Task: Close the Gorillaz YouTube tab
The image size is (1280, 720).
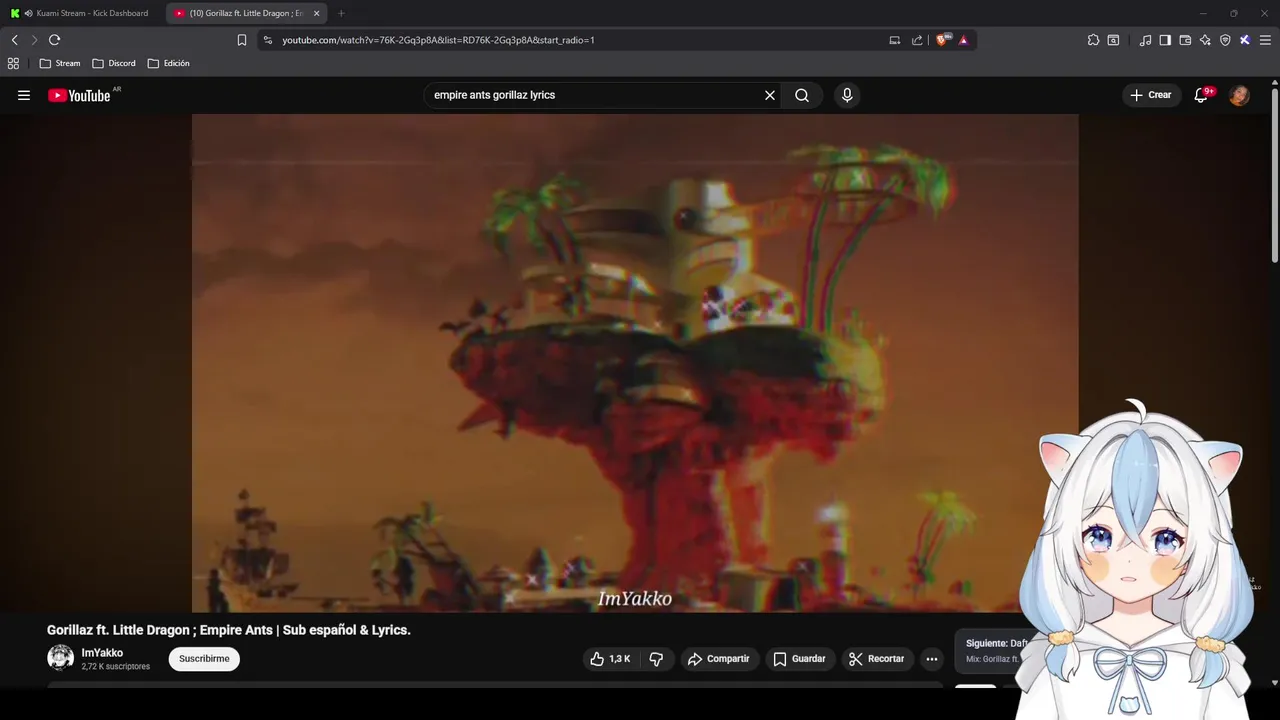Action: 316,13
